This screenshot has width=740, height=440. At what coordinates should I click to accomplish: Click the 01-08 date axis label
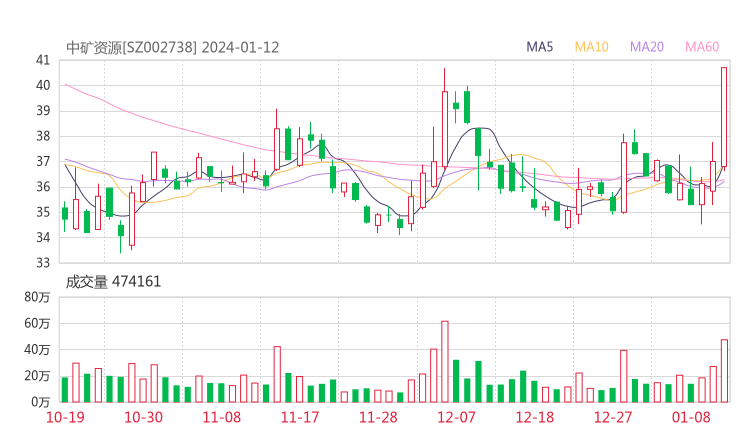(x=691, y=417)
